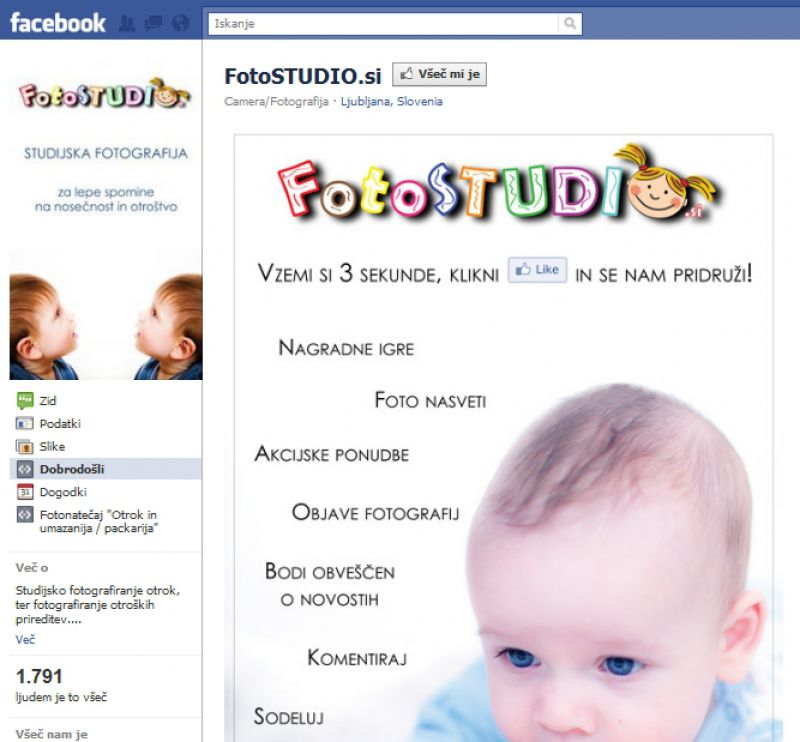Click the "Bodi obveščen" text
800x742 pixels.
[x=330, y=572]
